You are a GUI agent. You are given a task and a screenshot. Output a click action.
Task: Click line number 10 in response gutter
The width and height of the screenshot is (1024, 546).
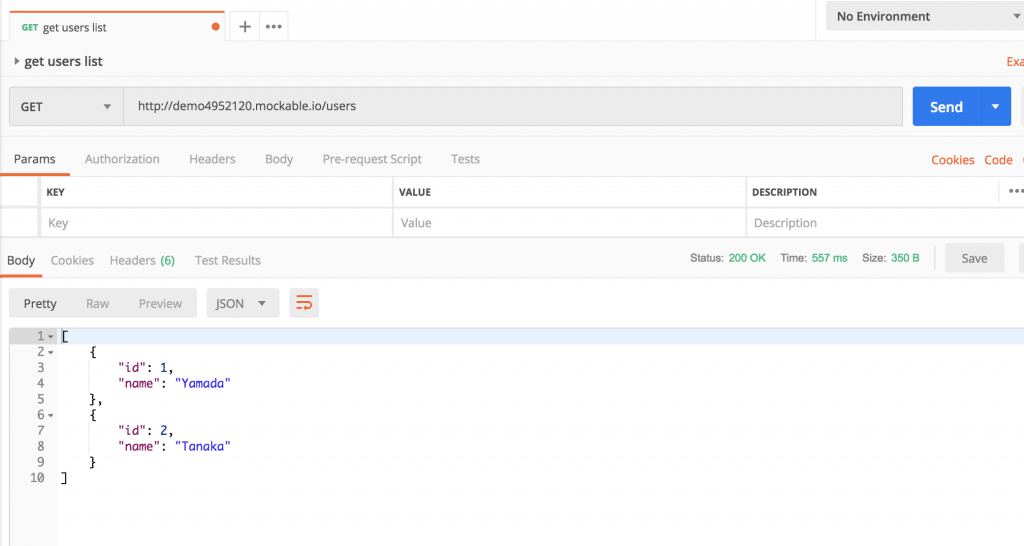coord(37,478)
